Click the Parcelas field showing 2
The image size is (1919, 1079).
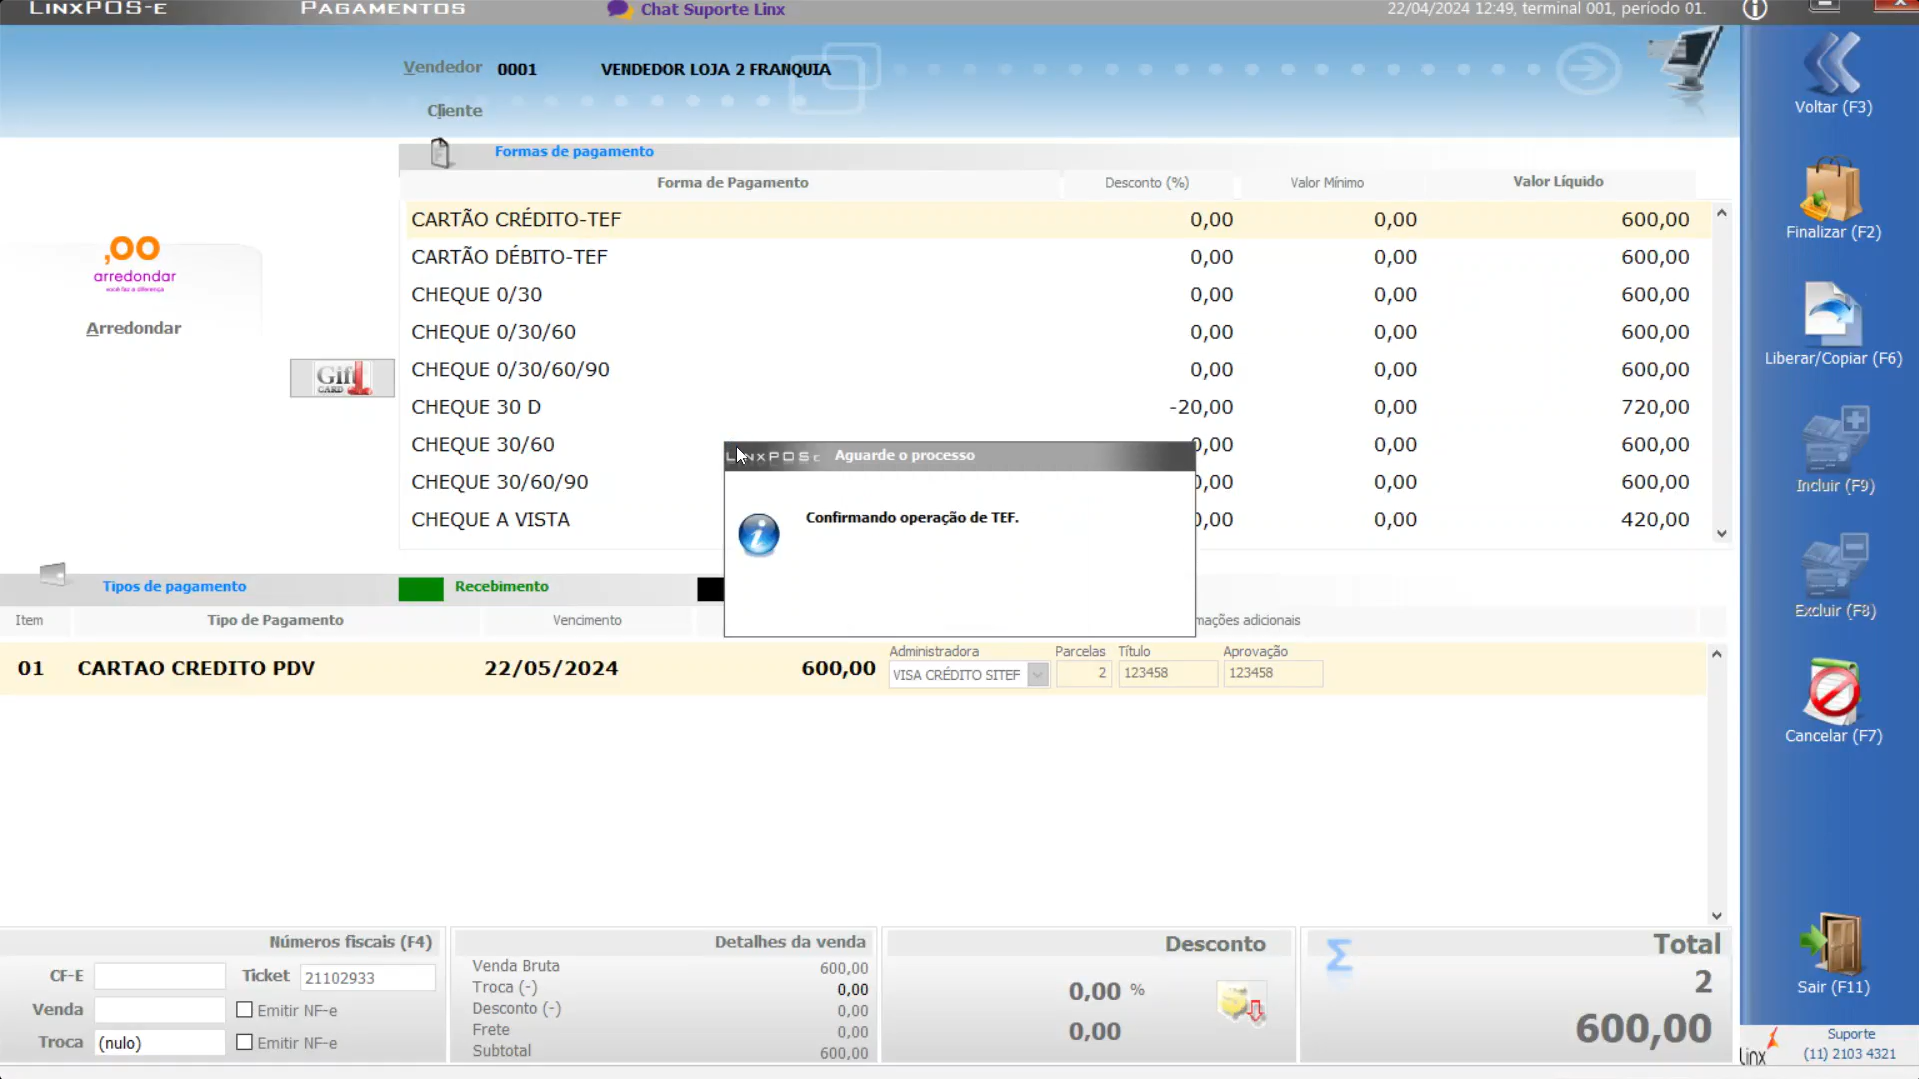point(1083,674)
